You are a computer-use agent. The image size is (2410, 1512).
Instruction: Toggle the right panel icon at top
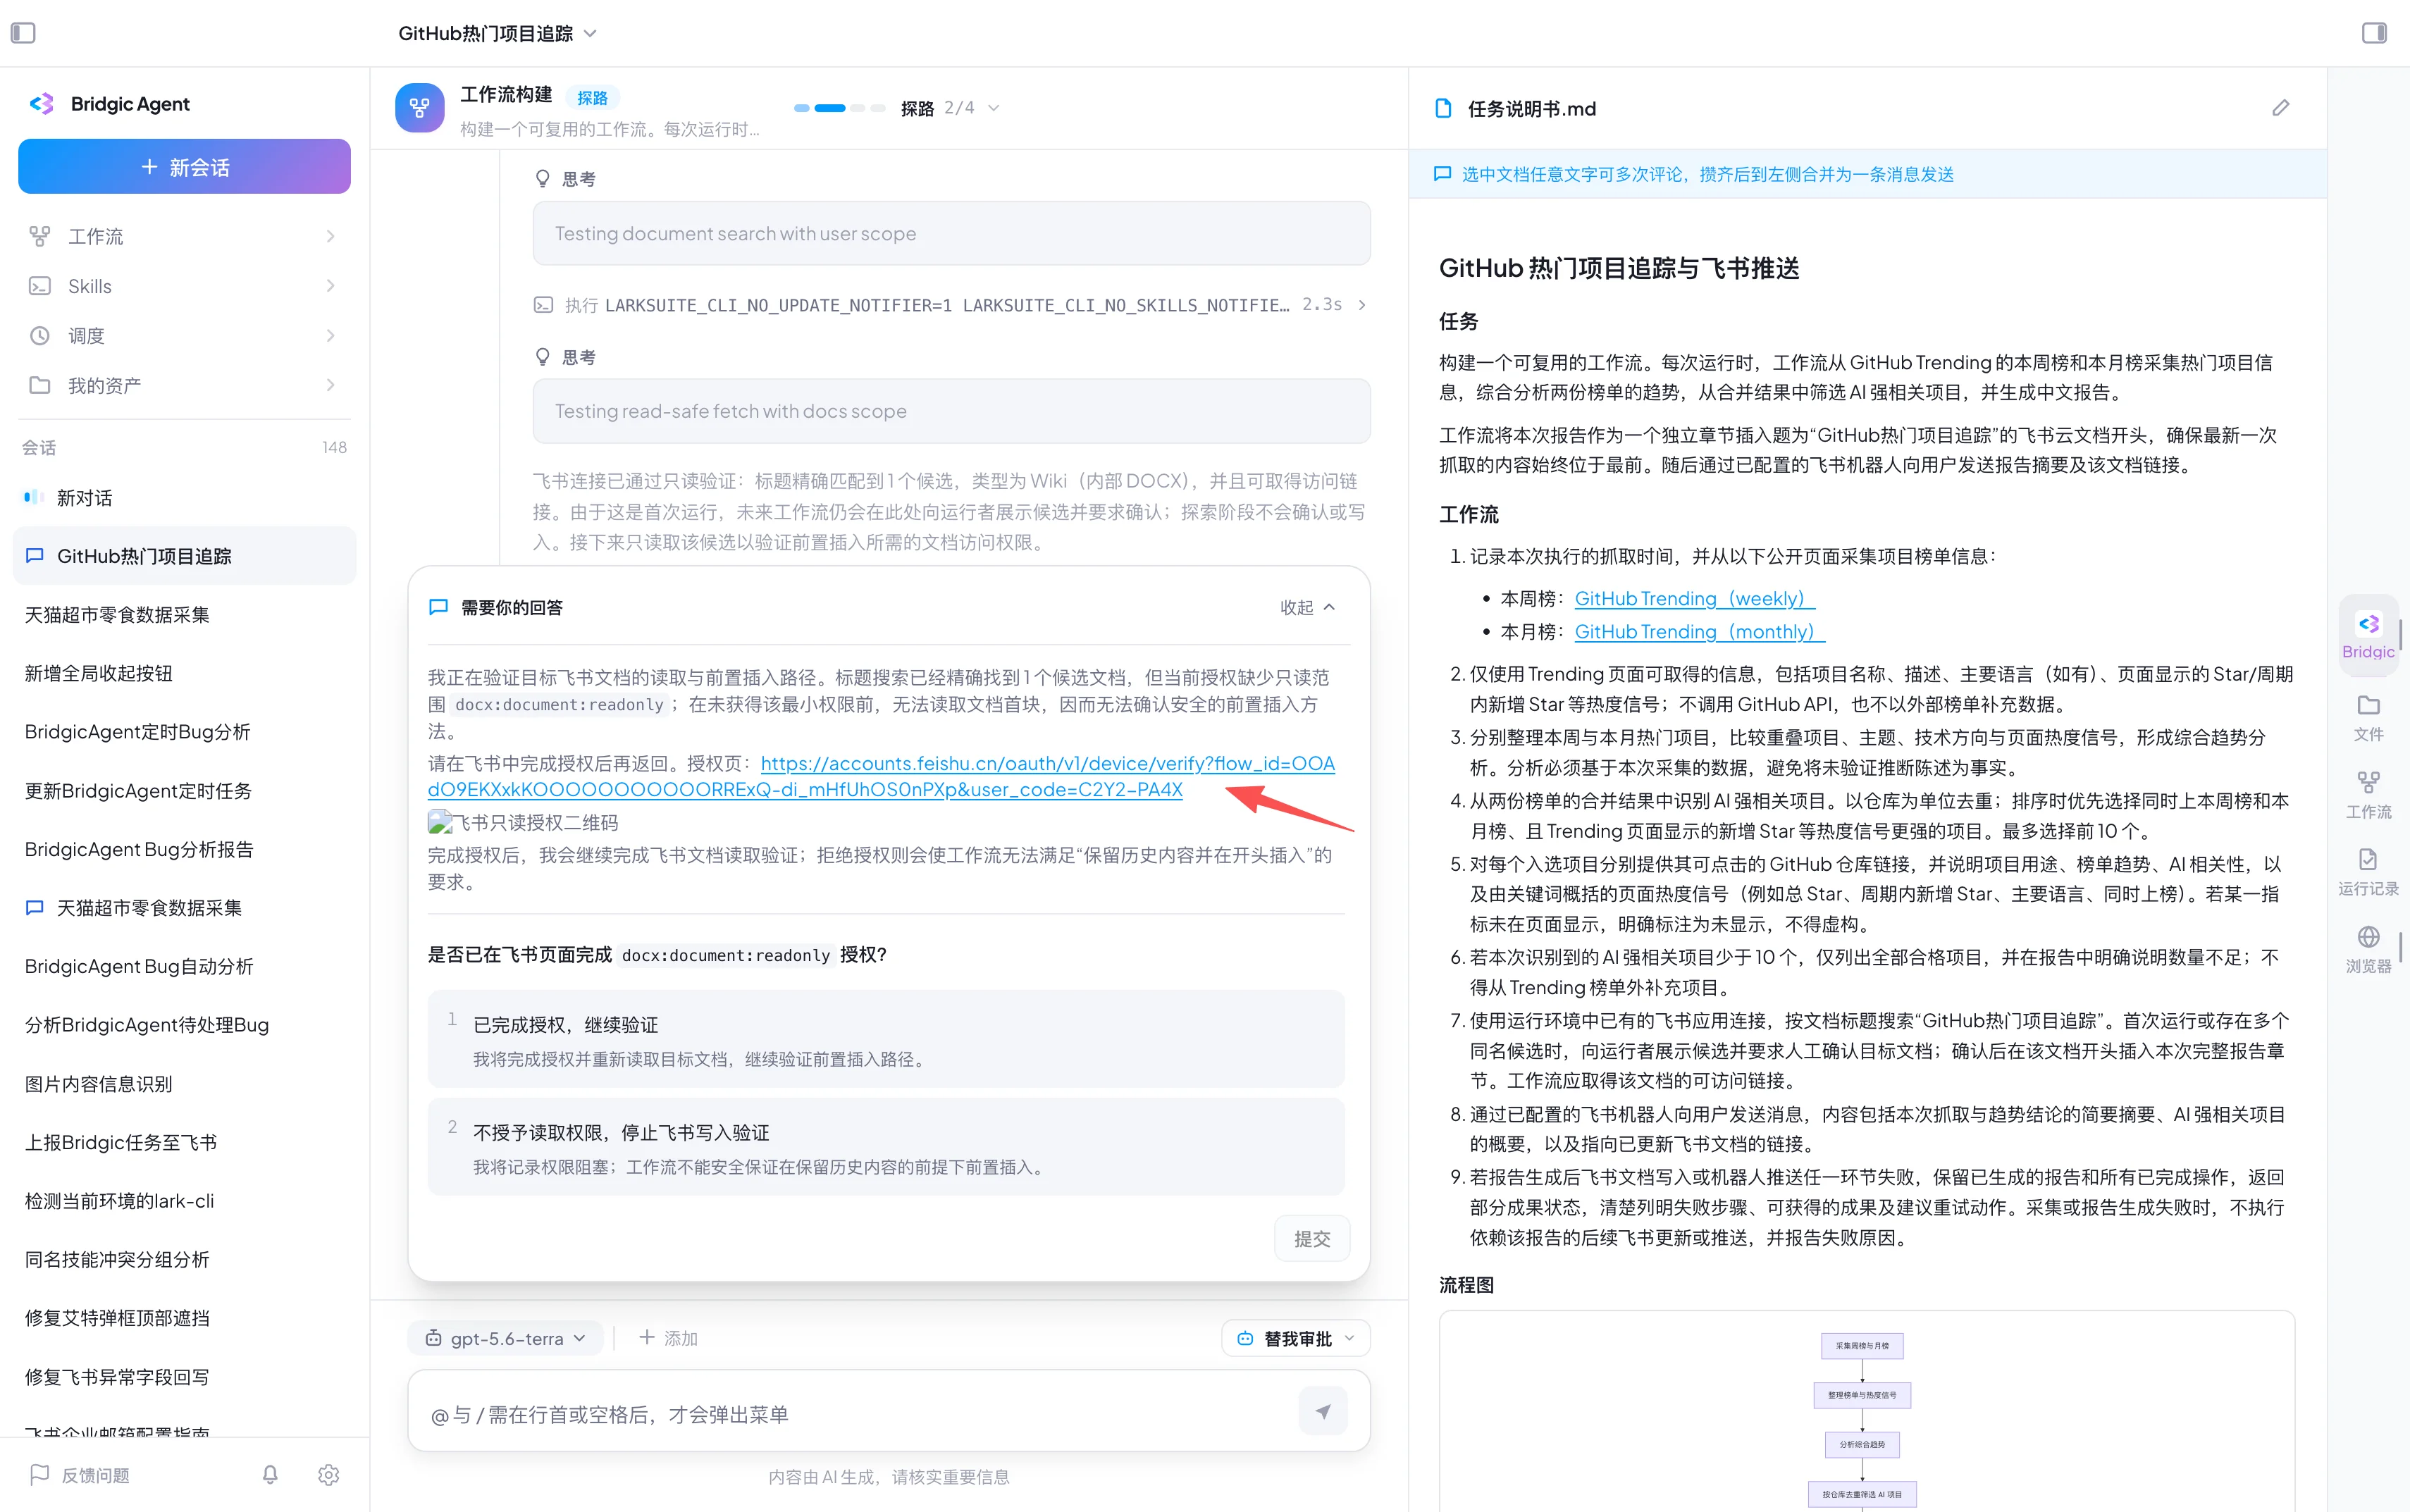click(x=2374, y=33)
